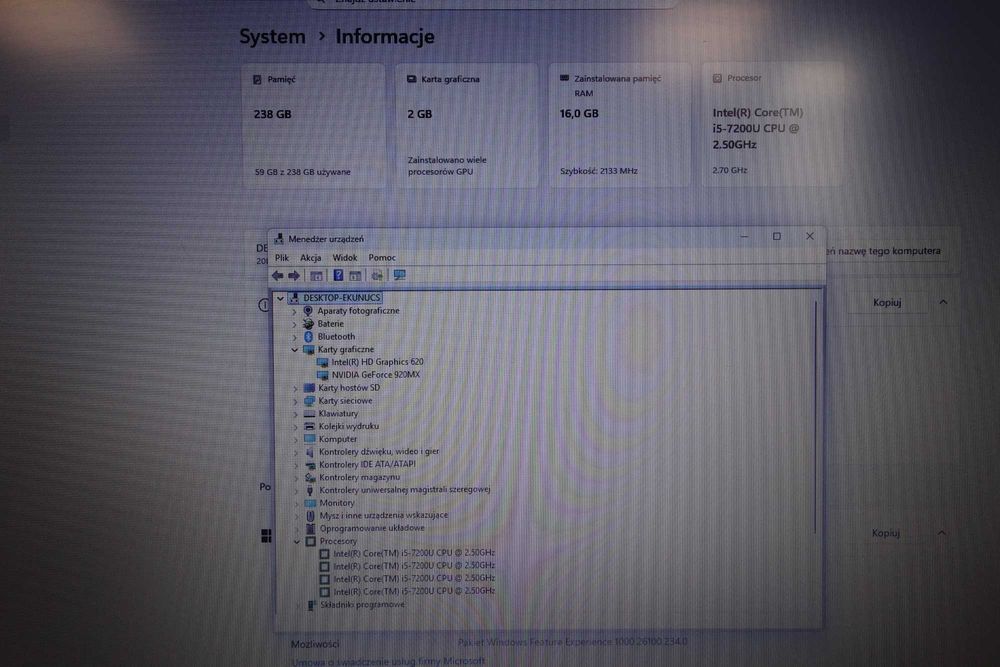The height and width of the screenshot is (667, 1000).
Task: Click the forward arrow in Device Manager toolbar
Action: (294, 275)
